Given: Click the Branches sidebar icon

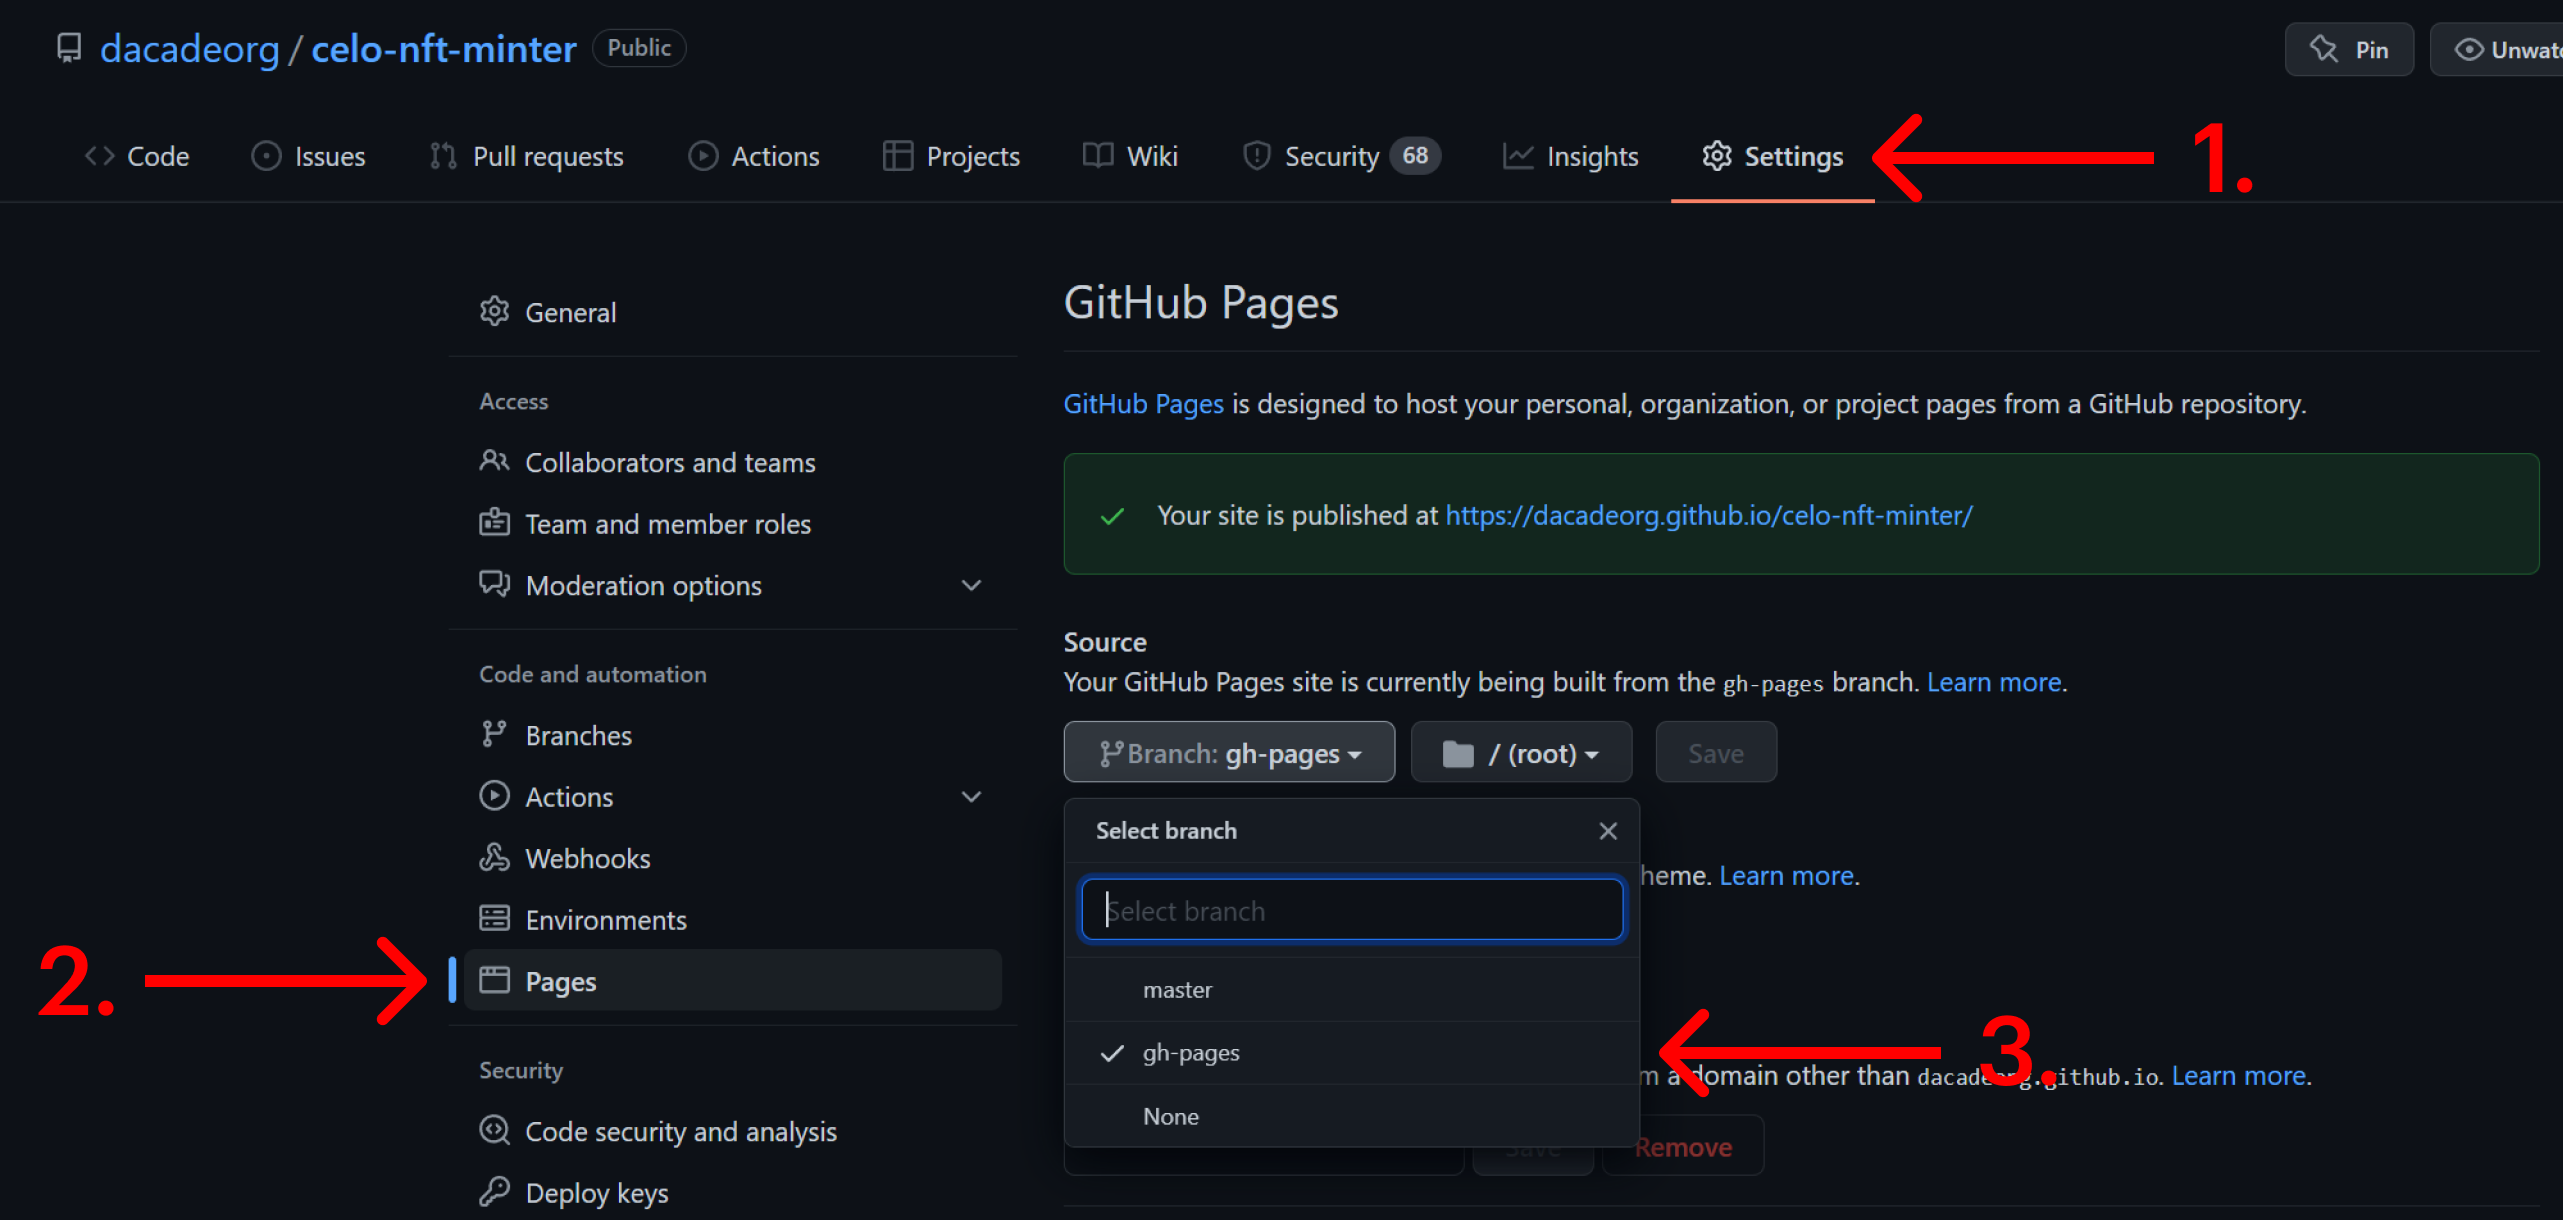Looking at the screenshot, I should [494, 735].
